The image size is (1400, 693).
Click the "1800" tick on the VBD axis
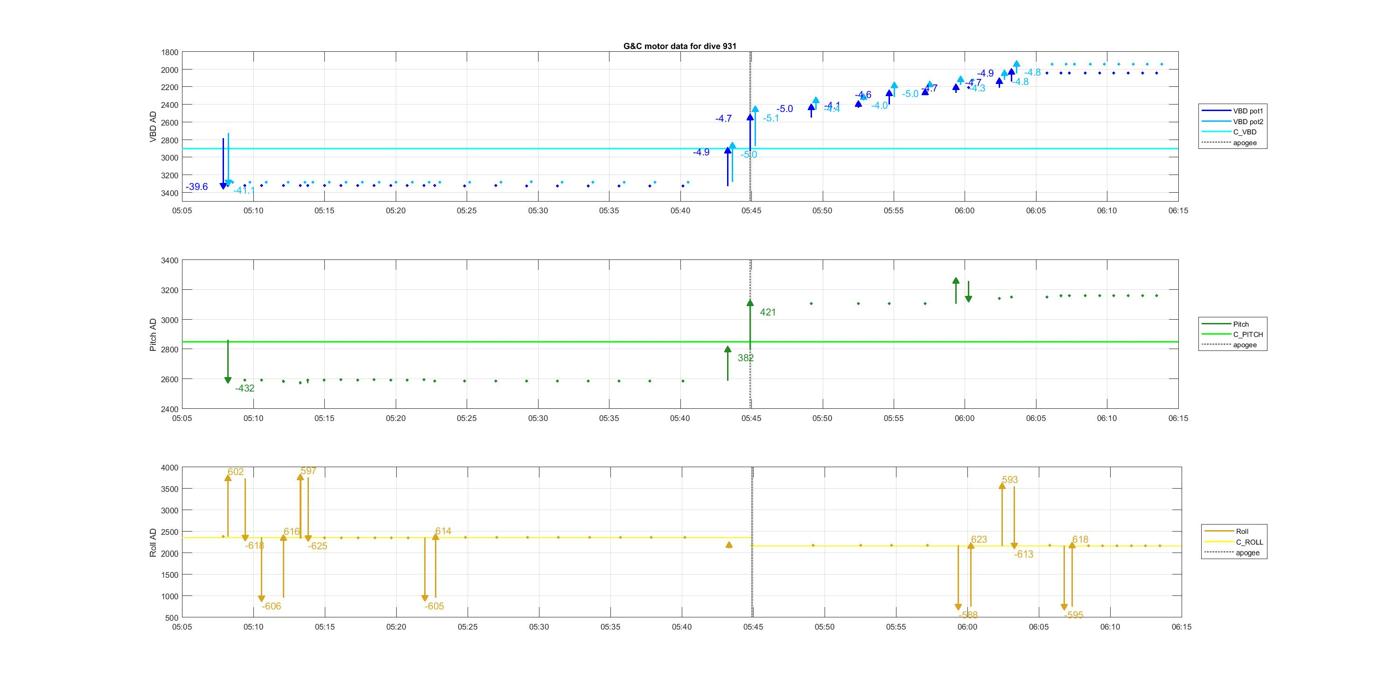tap(170, 52)
